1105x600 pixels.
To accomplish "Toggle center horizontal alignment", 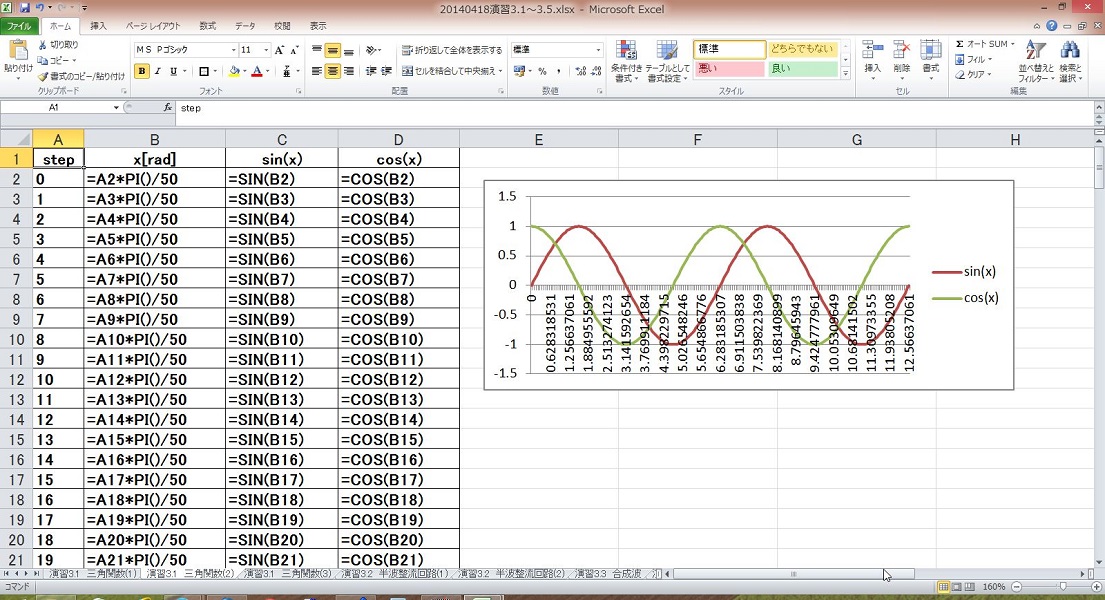I will [x=333, y=71].
